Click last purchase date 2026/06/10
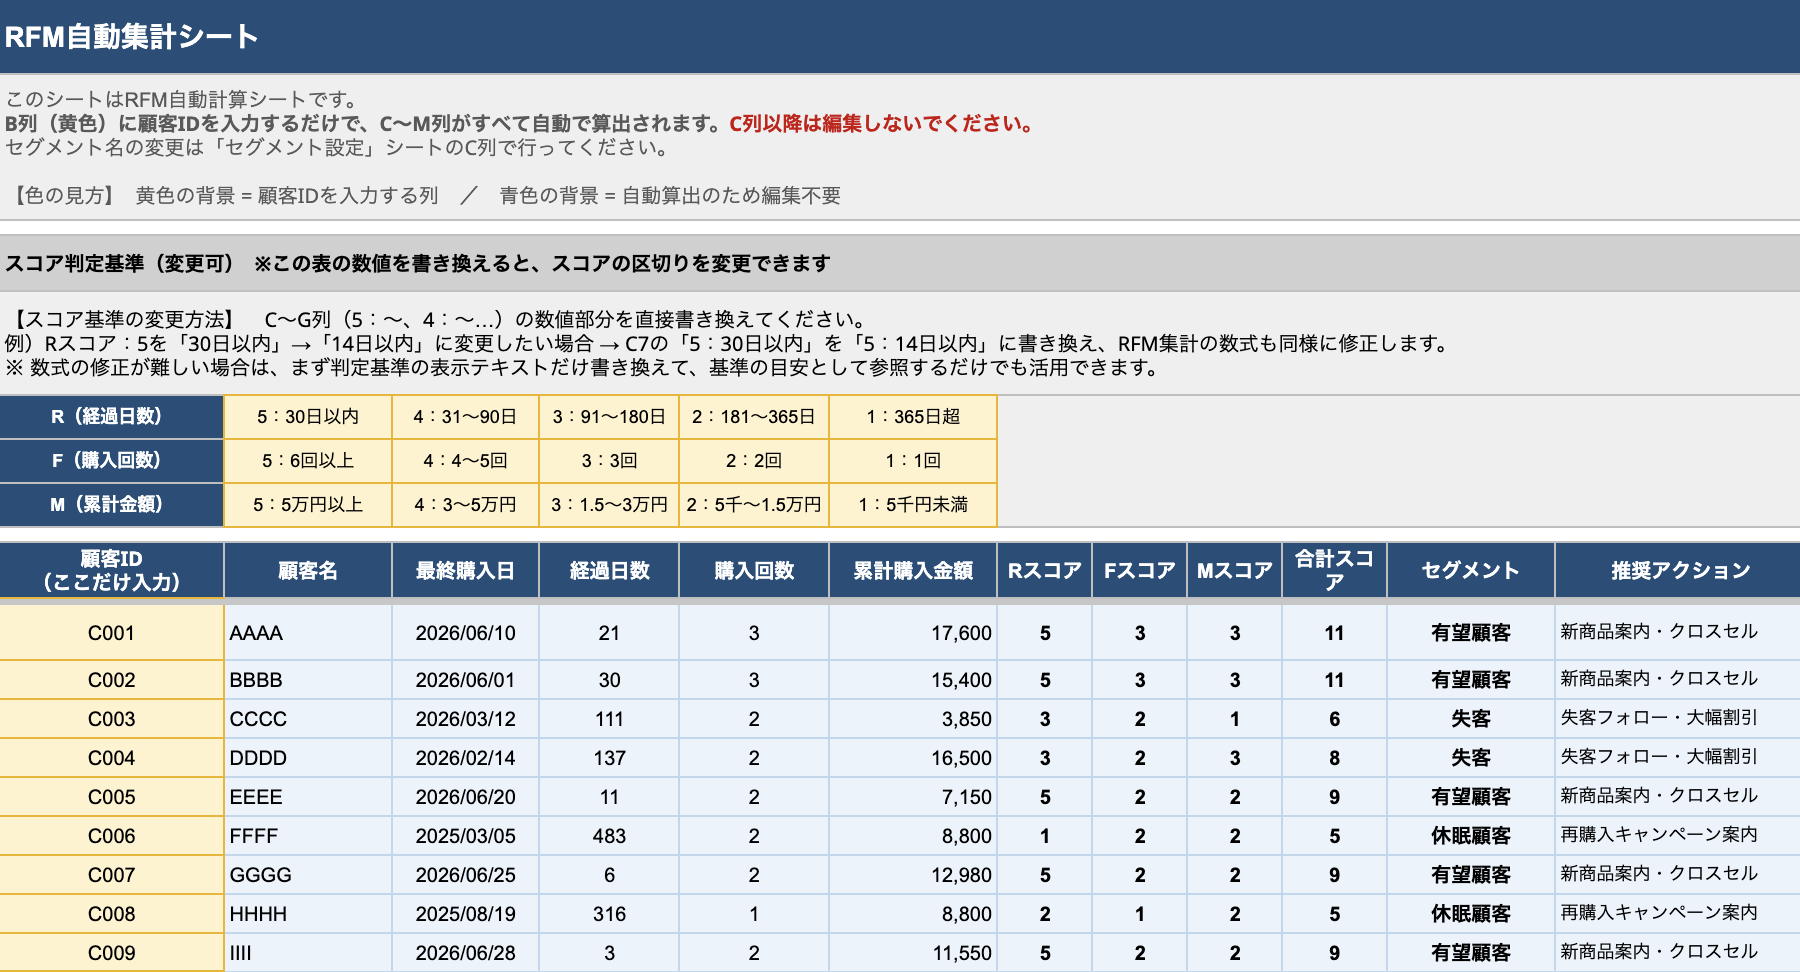1800x972 pixels. [x=465, y=633]
